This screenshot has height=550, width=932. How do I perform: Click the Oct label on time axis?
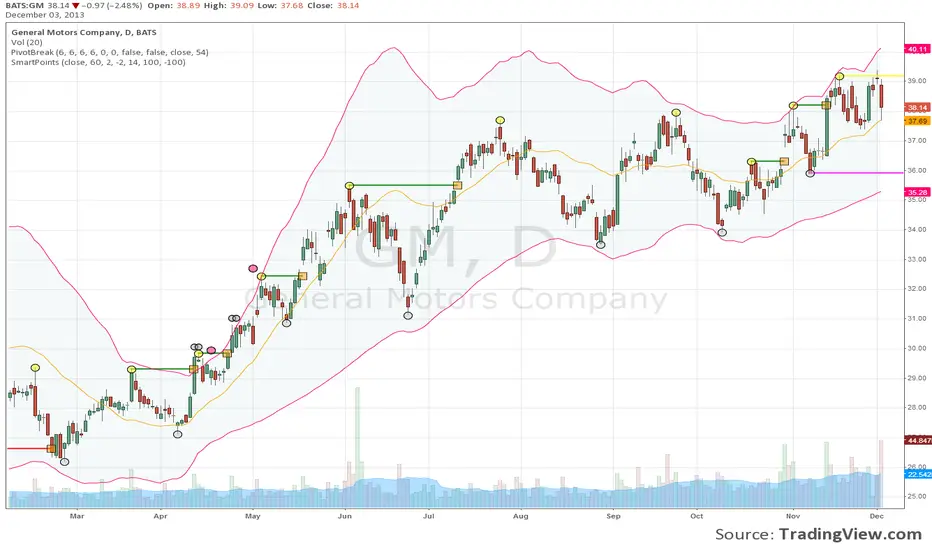(697, 516)
